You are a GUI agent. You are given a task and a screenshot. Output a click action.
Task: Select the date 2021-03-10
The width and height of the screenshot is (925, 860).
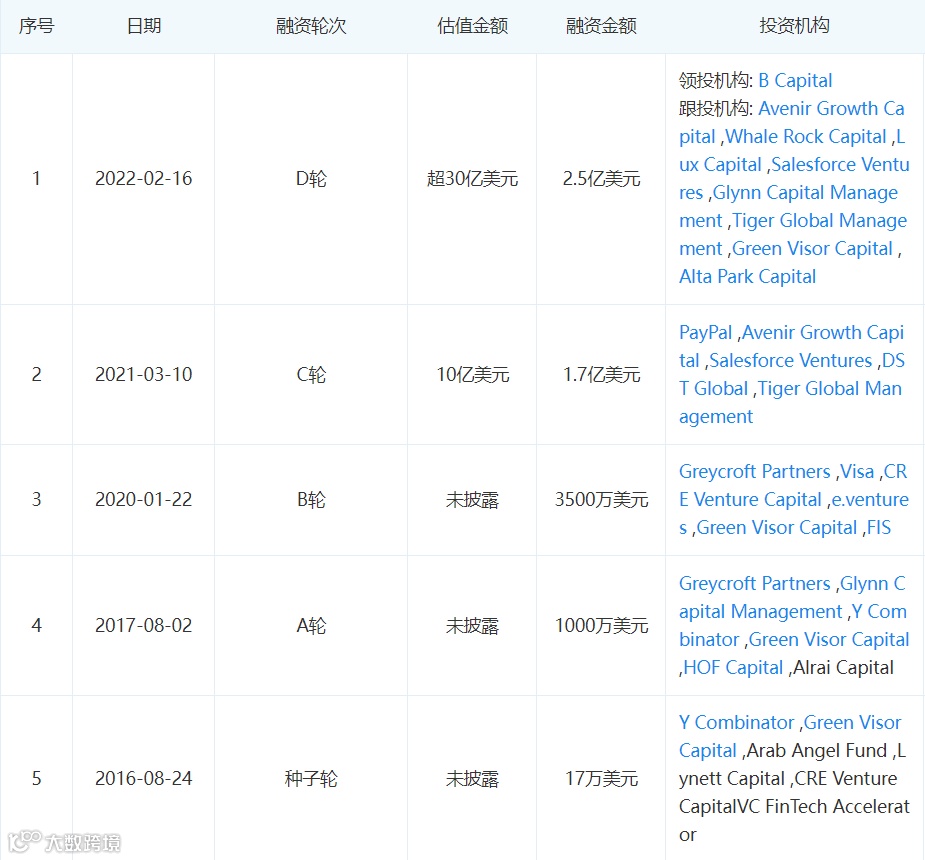pyautogui.click(x=144, y=375)
